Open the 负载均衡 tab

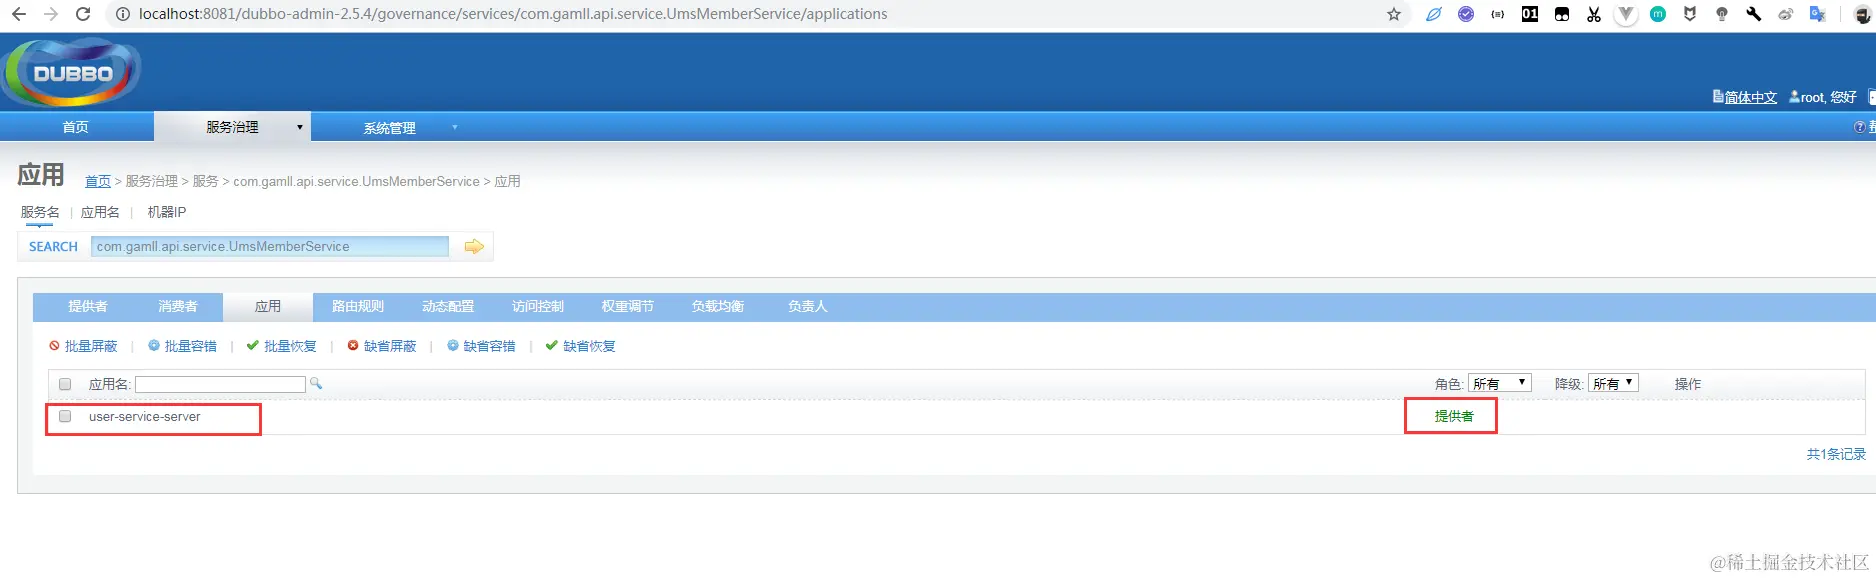[718, 306]
